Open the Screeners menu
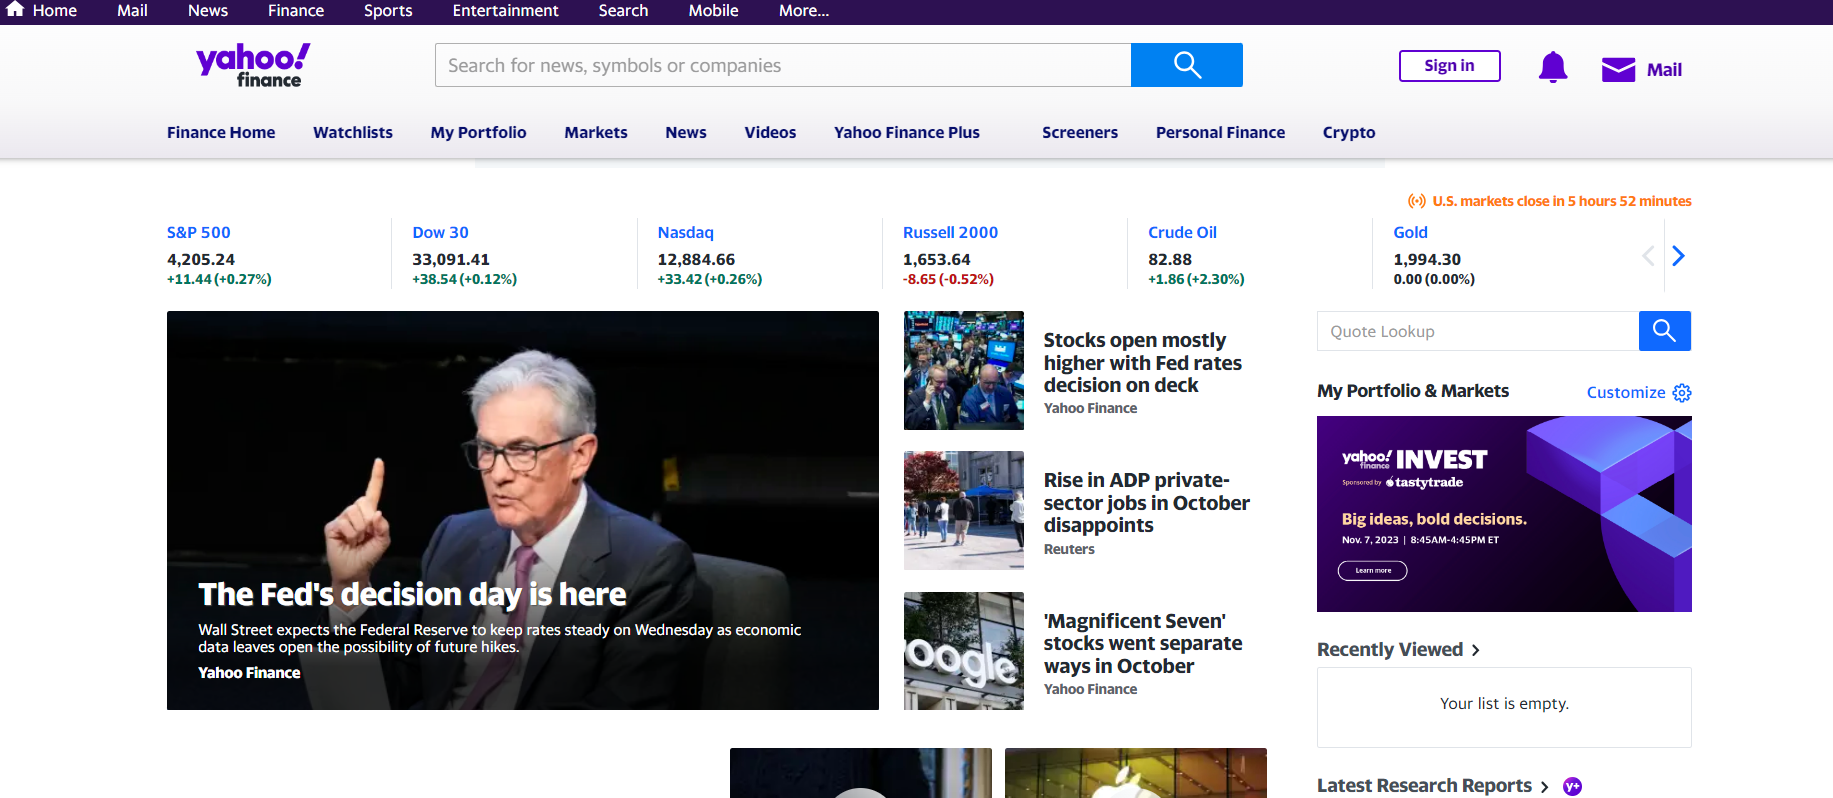 click(1080, 132)
